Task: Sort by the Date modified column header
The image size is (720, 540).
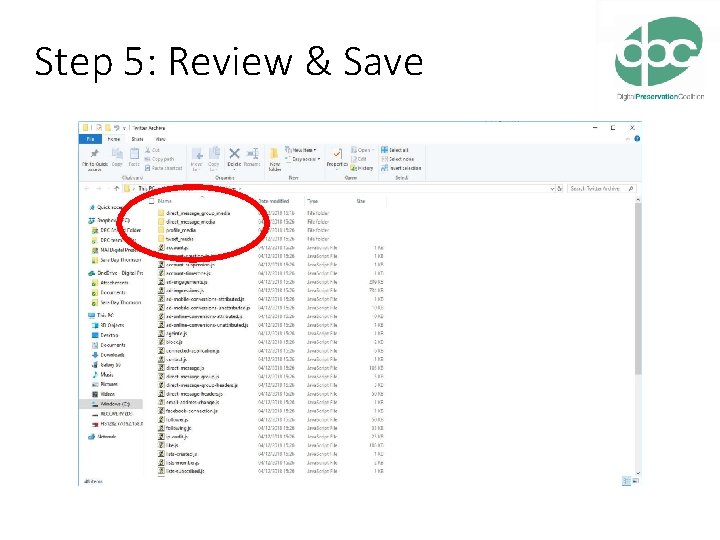Action: (274, 201)
